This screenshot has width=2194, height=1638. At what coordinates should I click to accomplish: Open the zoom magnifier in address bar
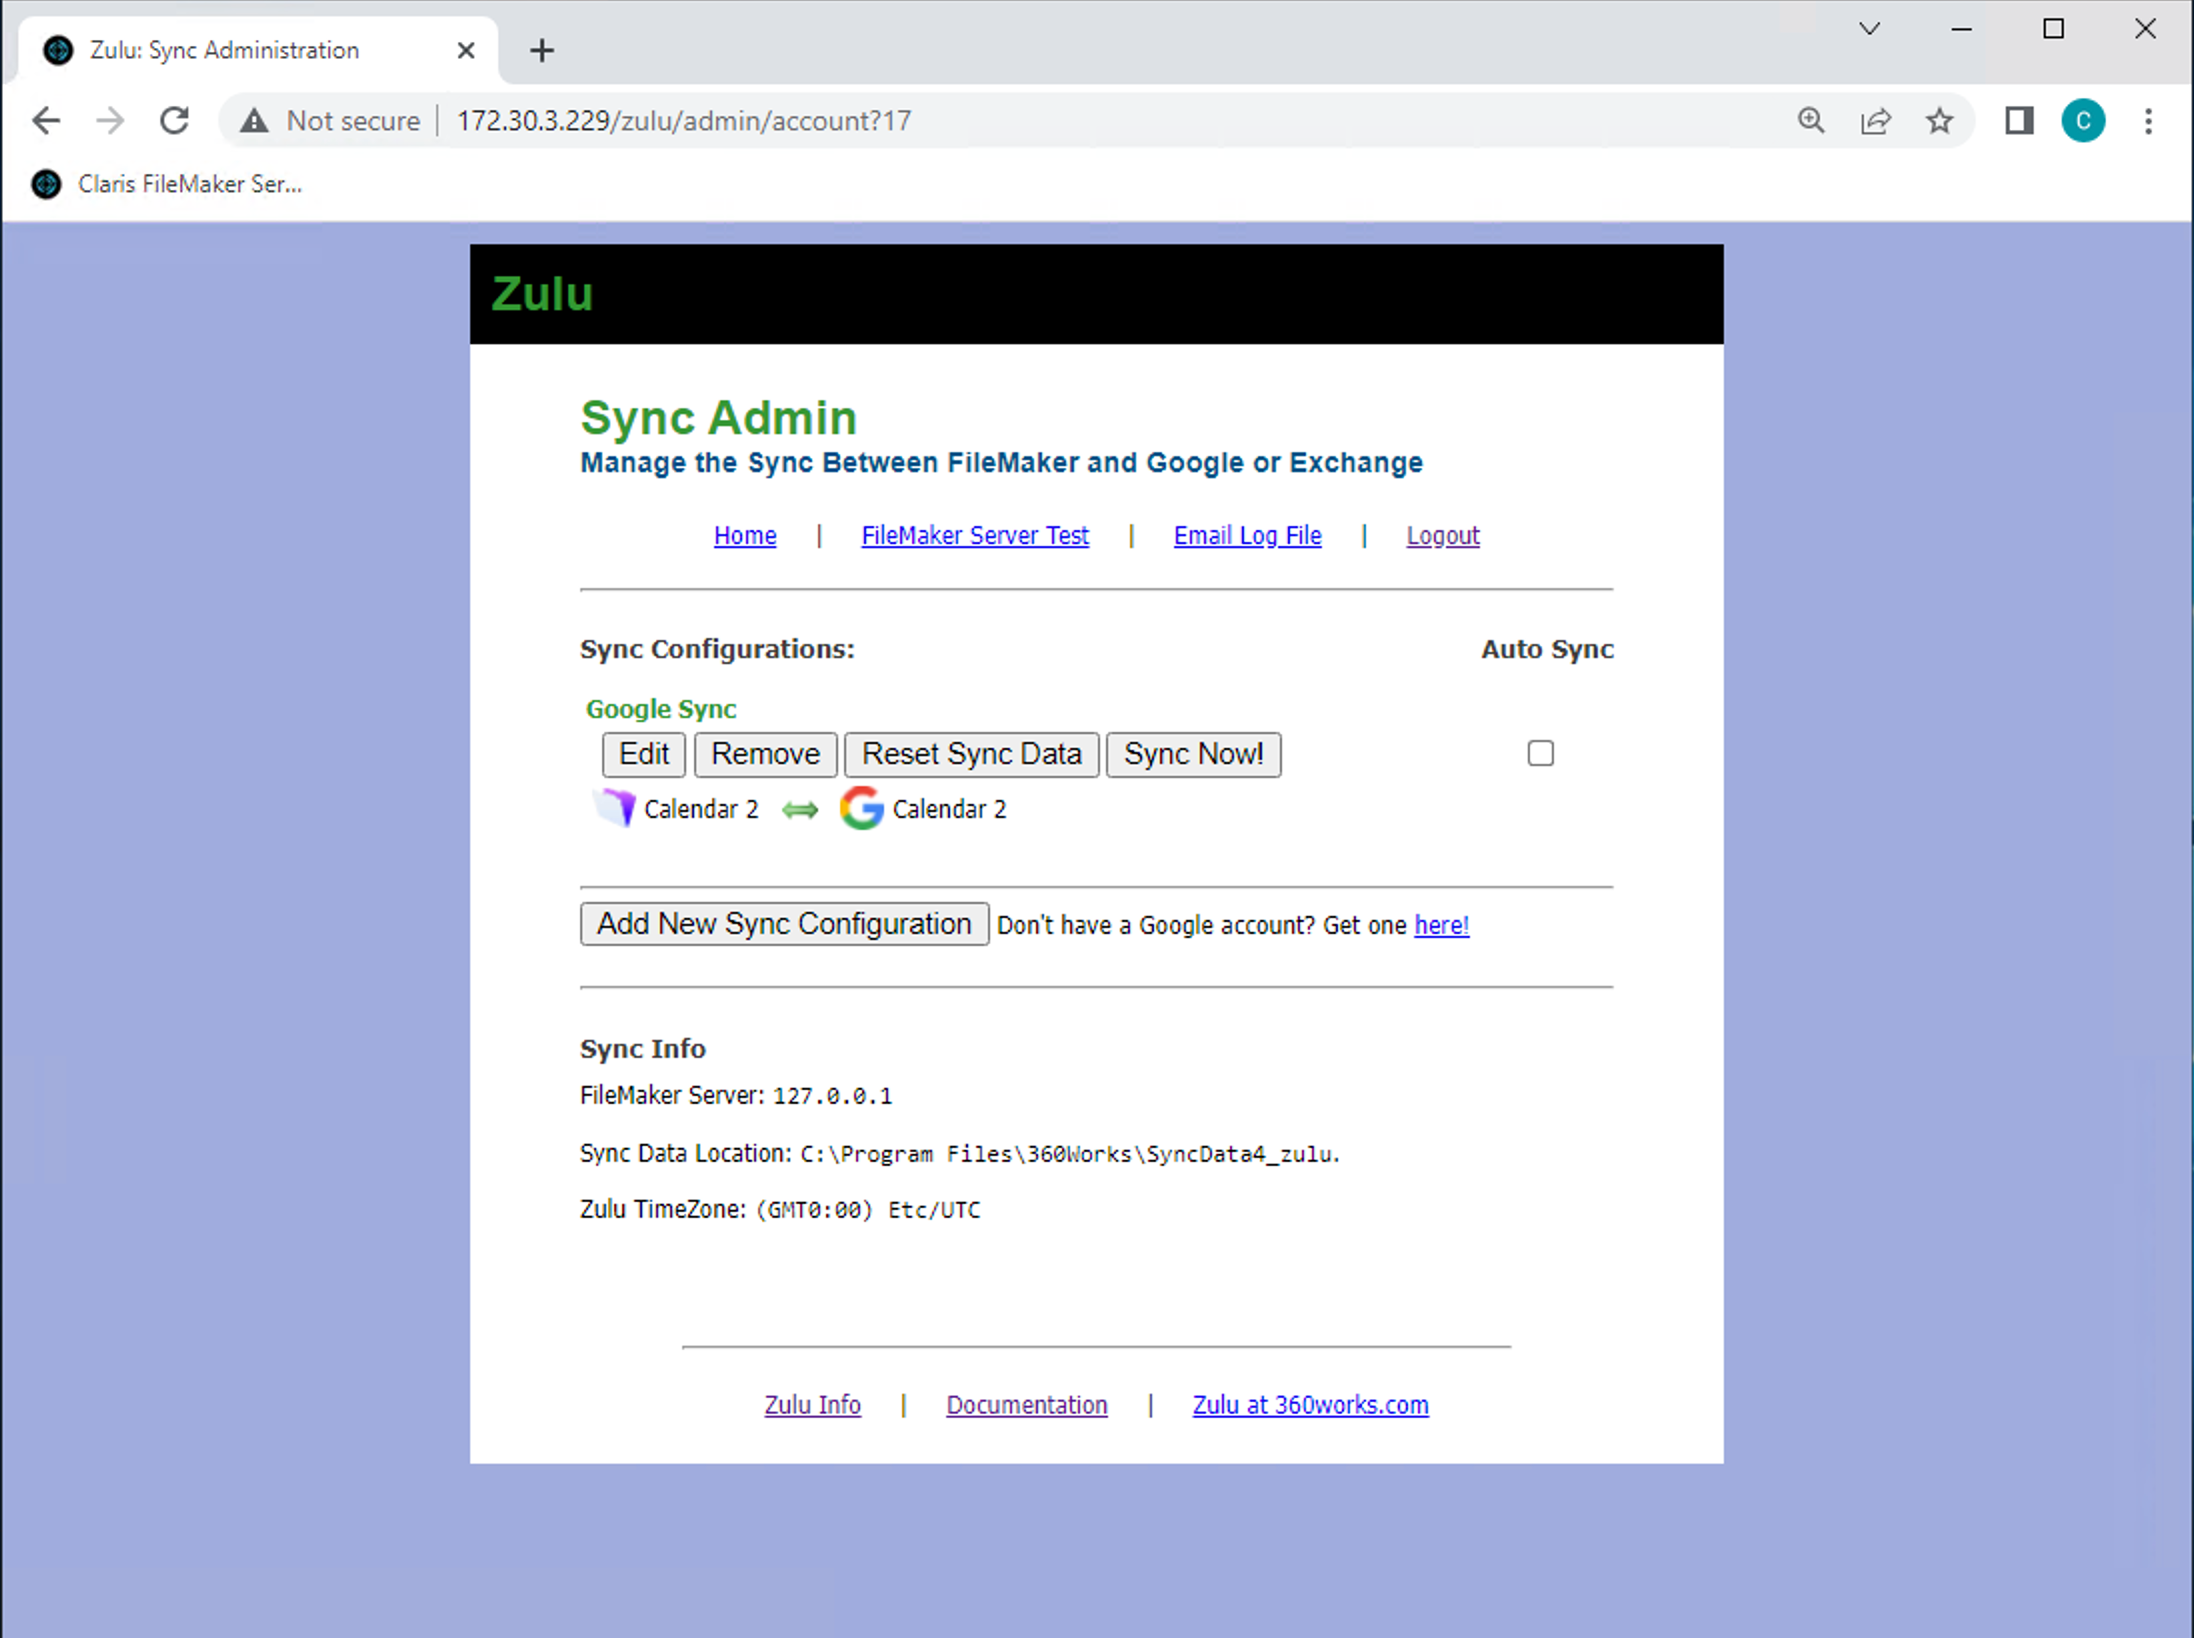[1811, 121]
